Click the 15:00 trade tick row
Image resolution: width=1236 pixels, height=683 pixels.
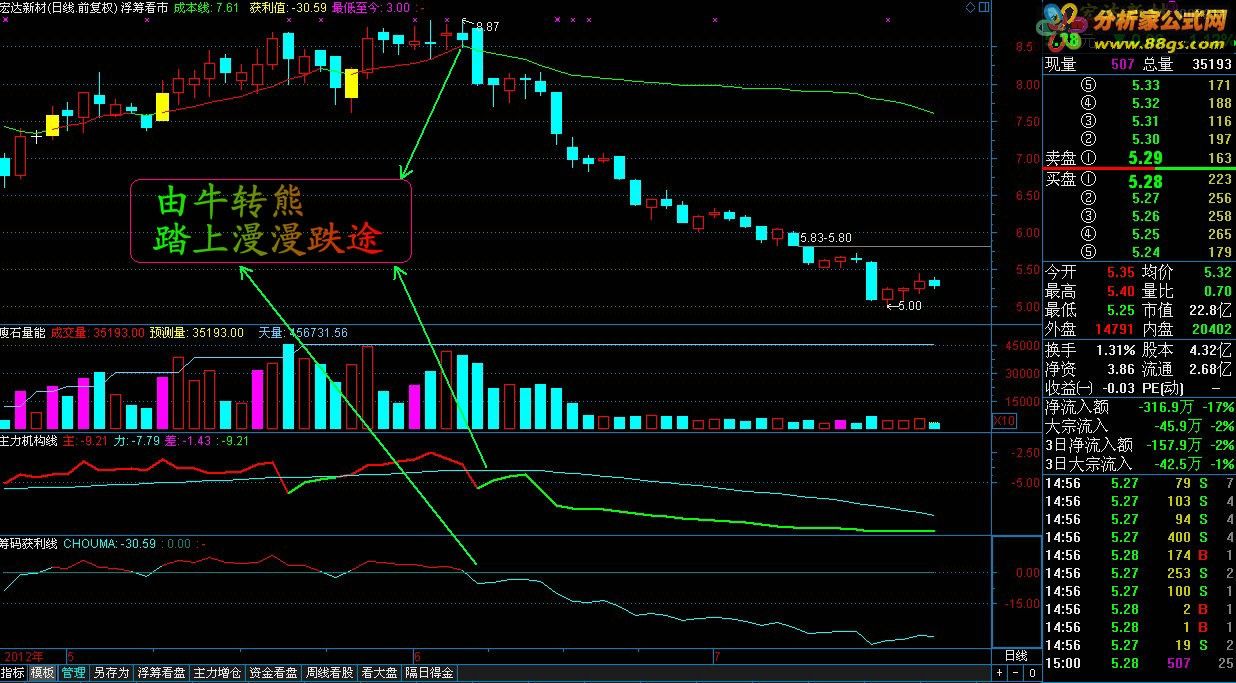1139,663
